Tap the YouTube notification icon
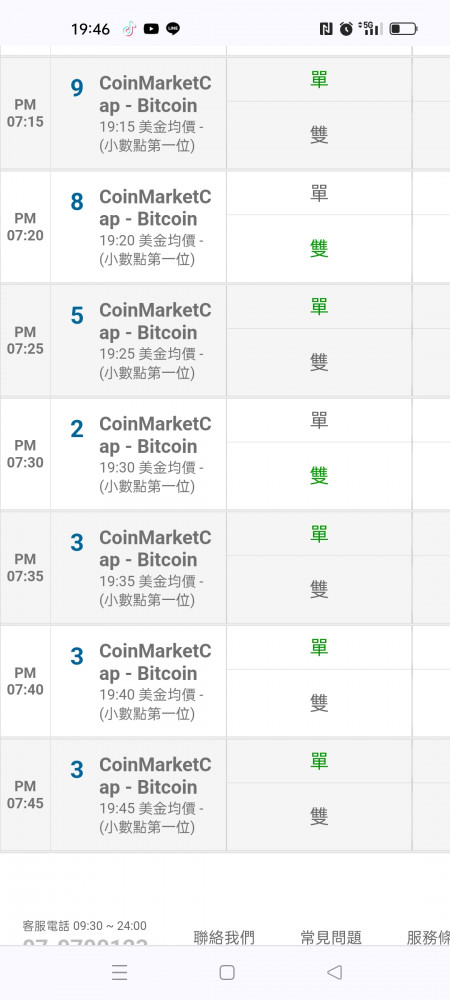The image size is (450, 1000). pyautogui.click(x=151, y=29)
